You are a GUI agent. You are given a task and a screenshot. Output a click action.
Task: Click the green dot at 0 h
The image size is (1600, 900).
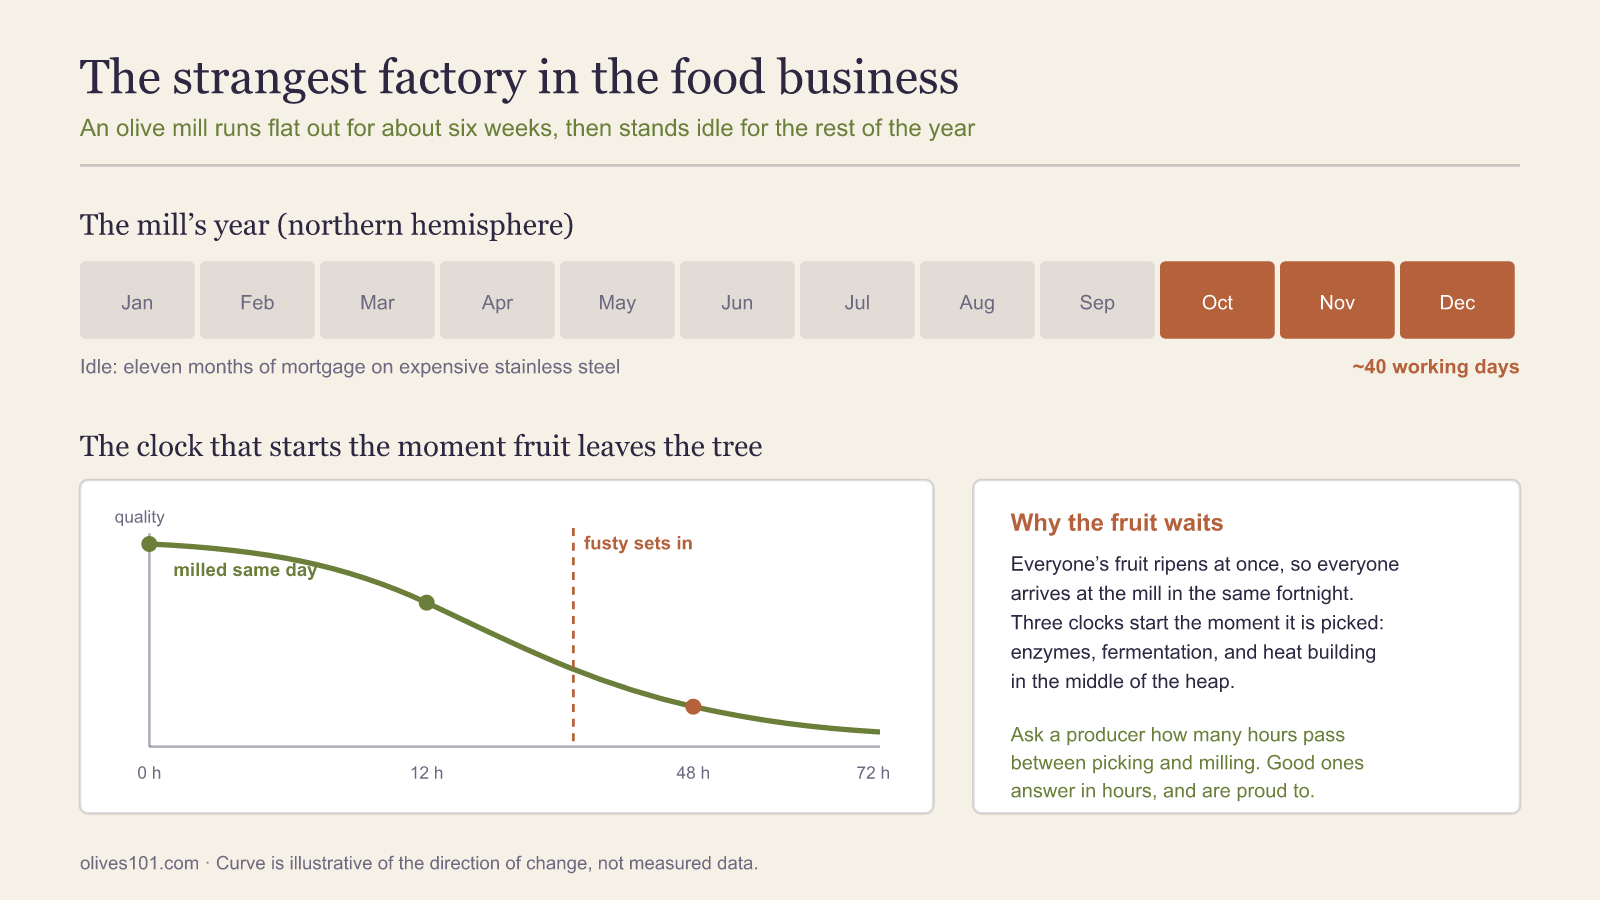click(149, 544)
